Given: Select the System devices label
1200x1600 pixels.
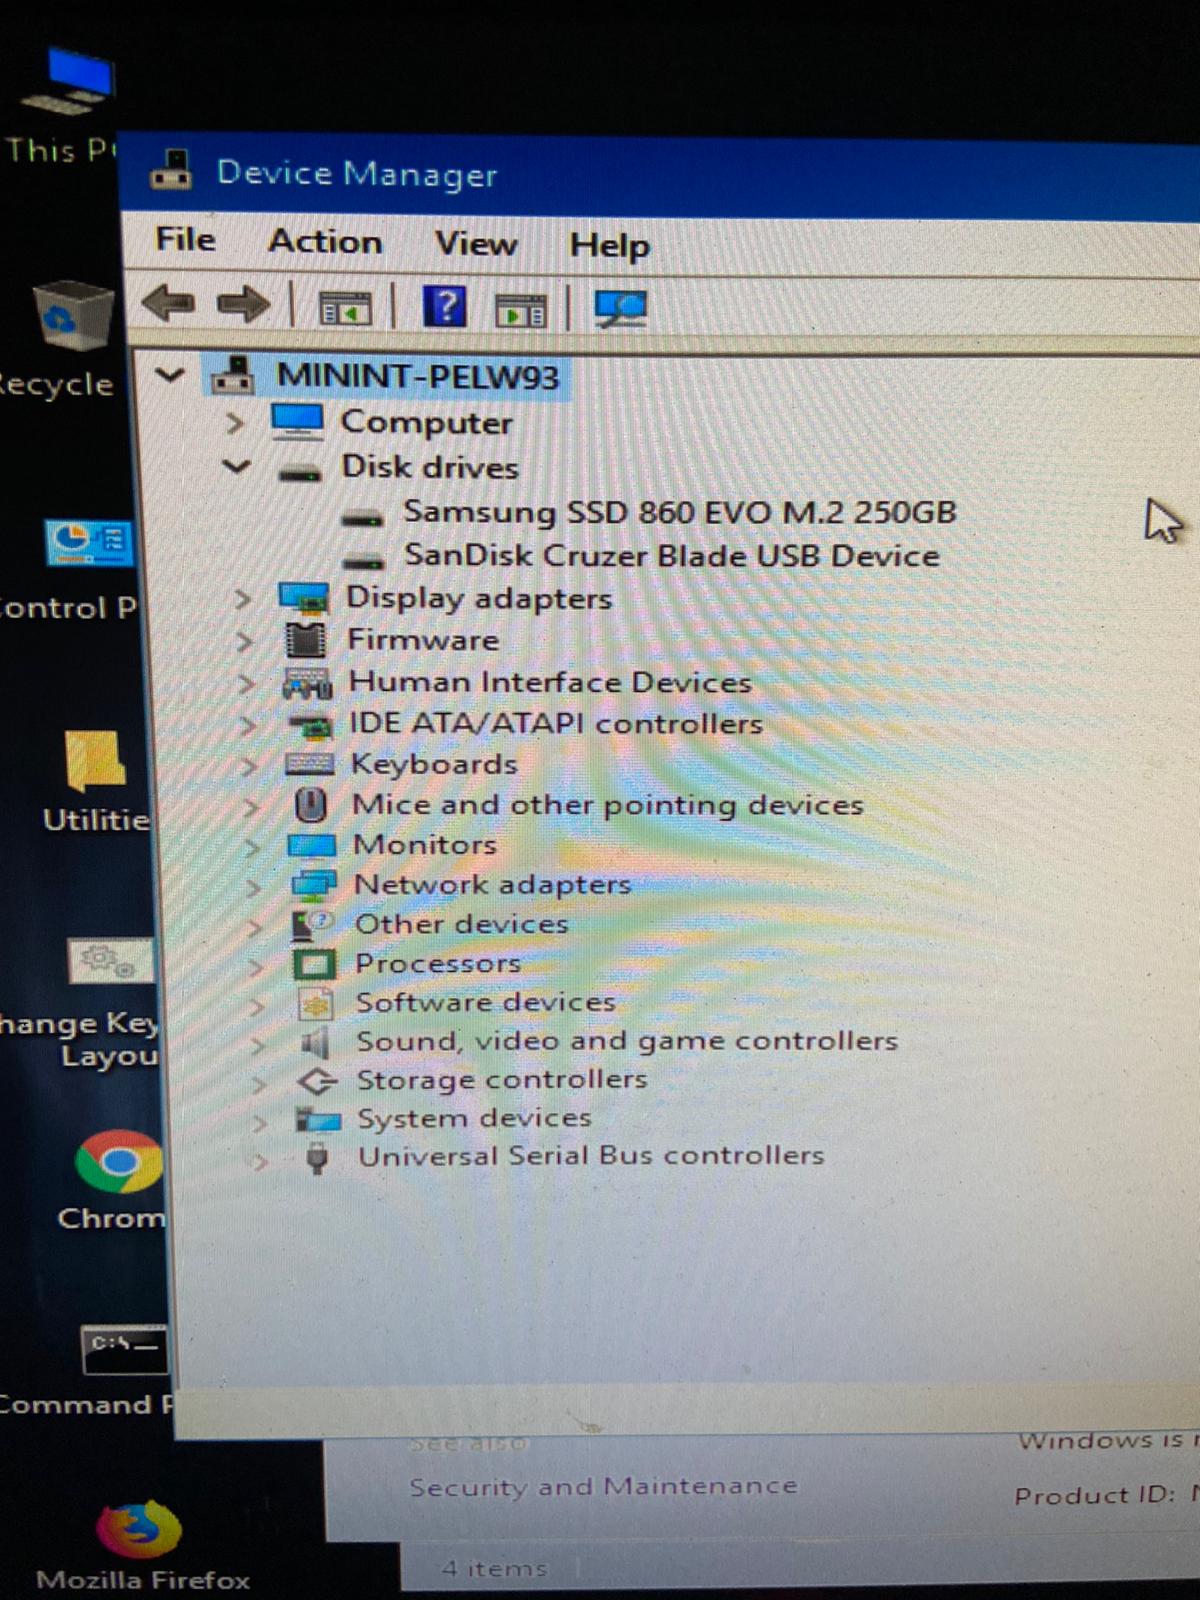Looking at the screenshot, I should 475,1118.
